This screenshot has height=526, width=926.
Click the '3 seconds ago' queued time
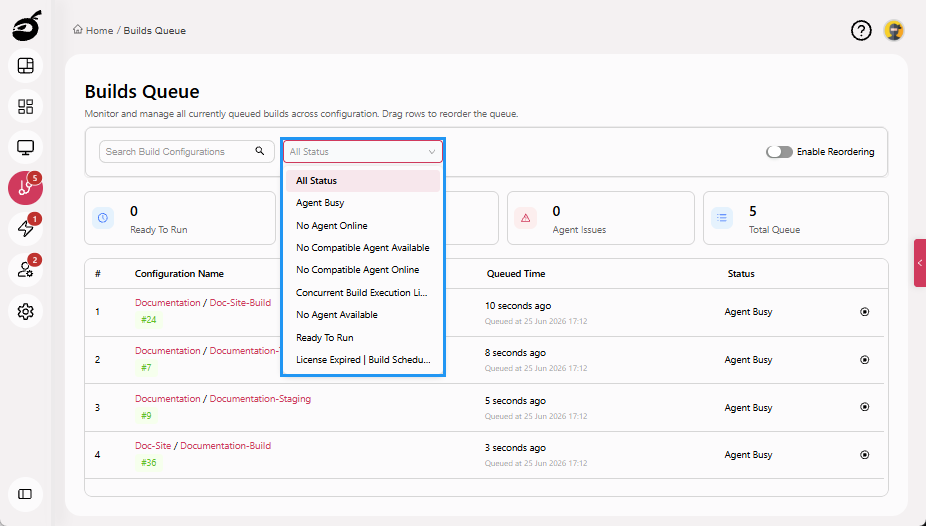click(x=515, y=448)
